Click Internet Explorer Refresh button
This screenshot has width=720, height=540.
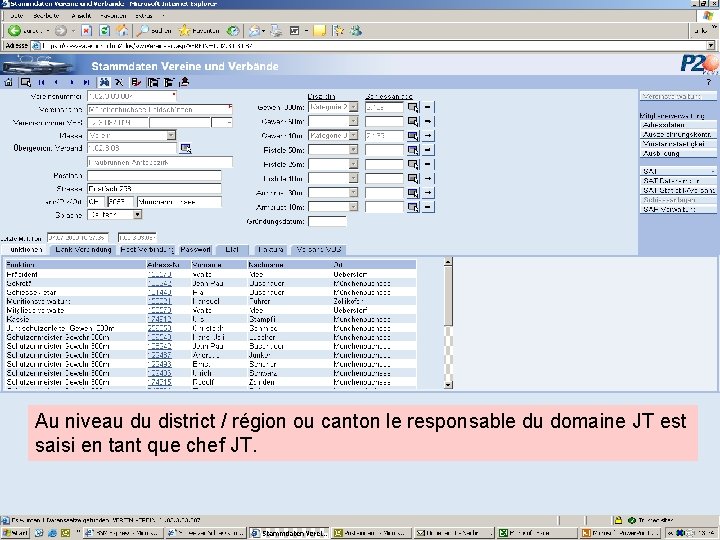(x=105, y=31)
